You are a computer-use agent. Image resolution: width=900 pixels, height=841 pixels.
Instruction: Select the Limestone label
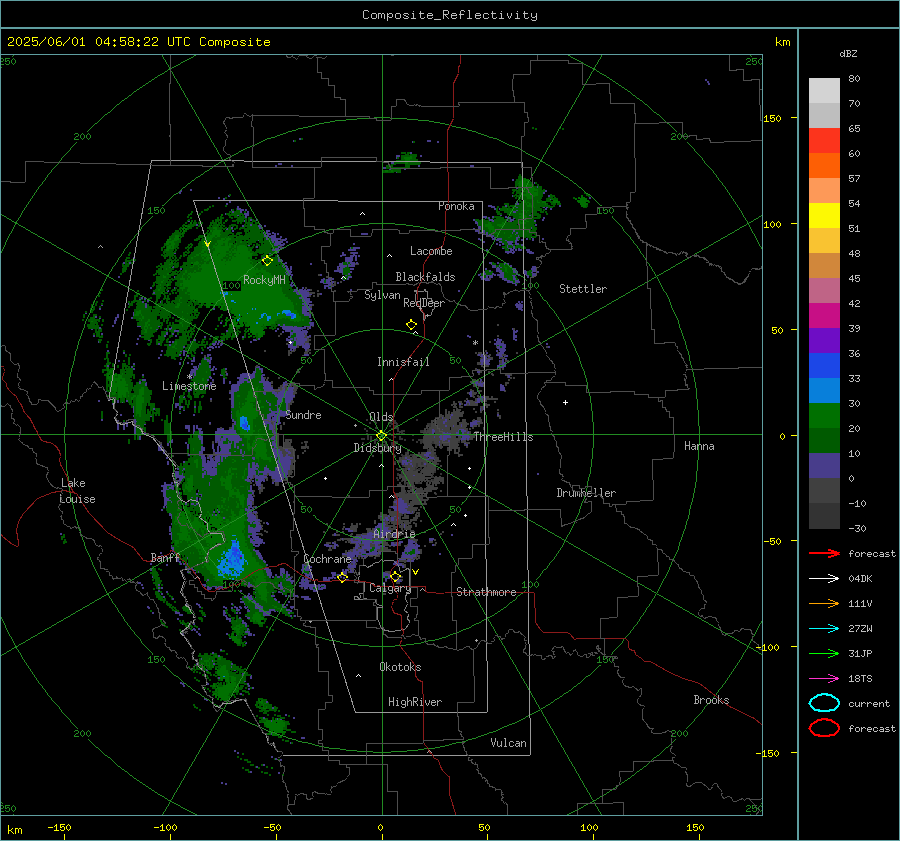click(x=189, y=386)
